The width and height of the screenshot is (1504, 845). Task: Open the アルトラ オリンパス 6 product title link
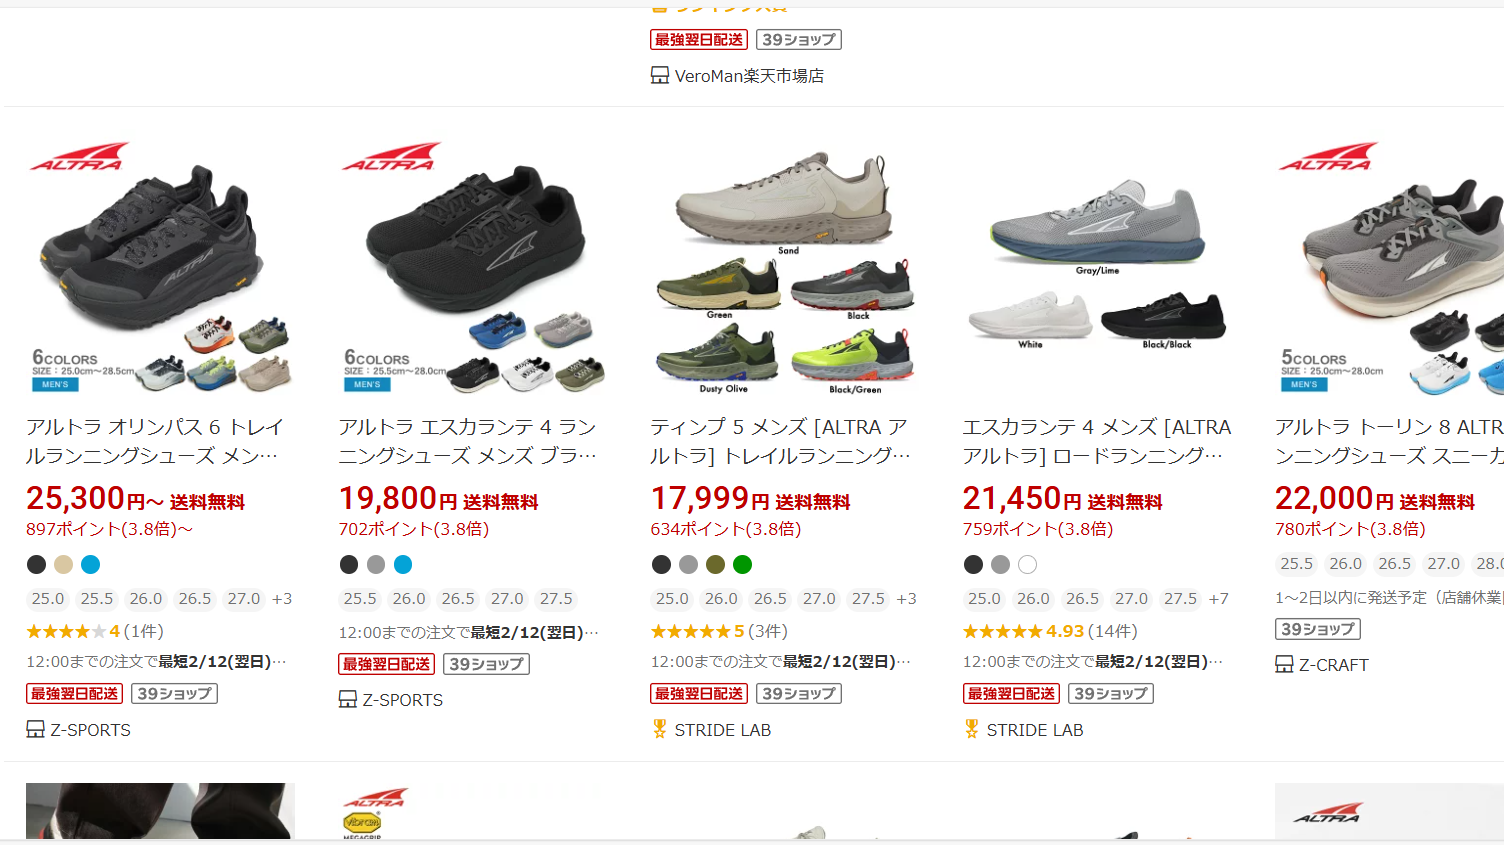click(x=155, y=441)
